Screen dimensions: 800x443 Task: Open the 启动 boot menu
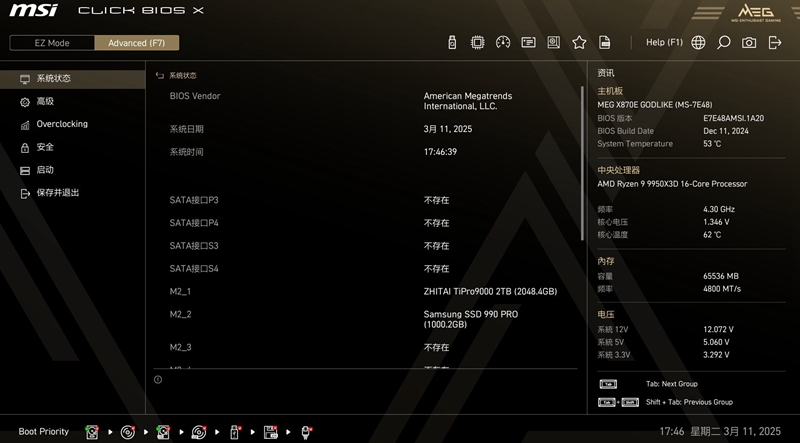[x=45, y=170]
